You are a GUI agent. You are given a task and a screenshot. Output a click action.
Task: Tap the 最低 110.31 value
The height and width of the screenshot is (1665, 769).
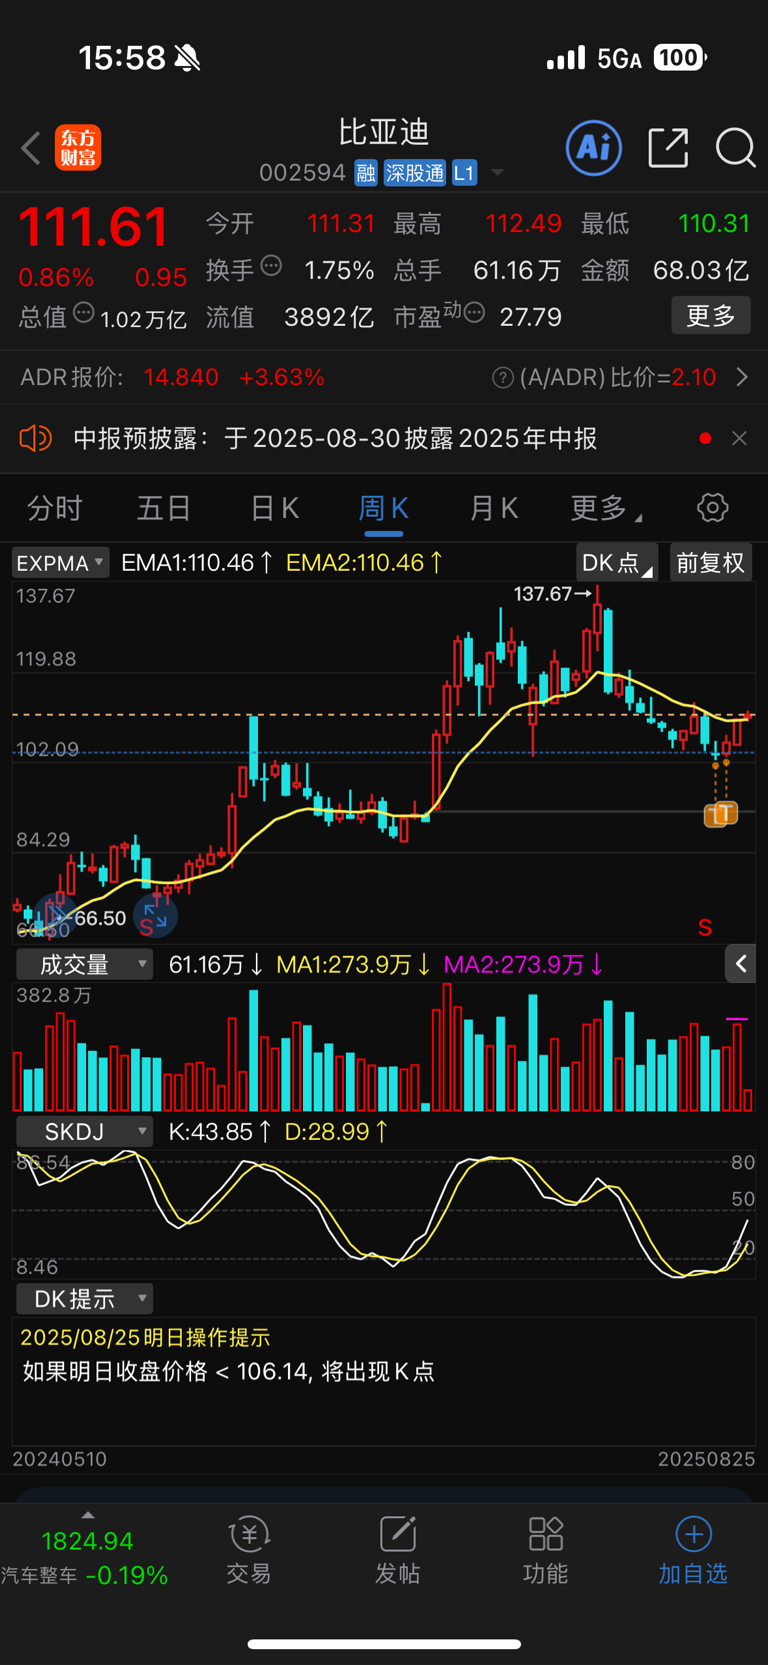coord(714,223)
